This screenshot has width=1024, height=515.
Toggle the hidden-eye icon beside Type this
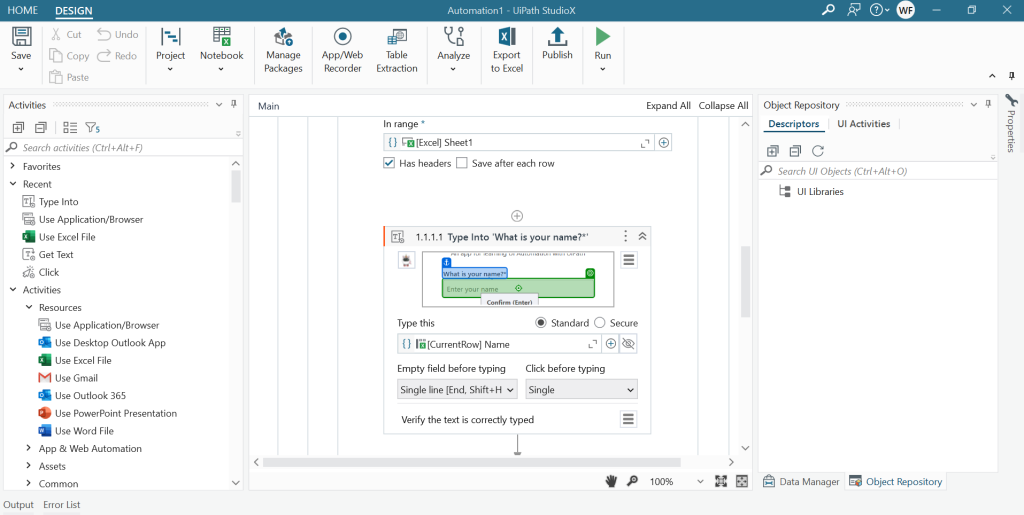coord(628,344)
